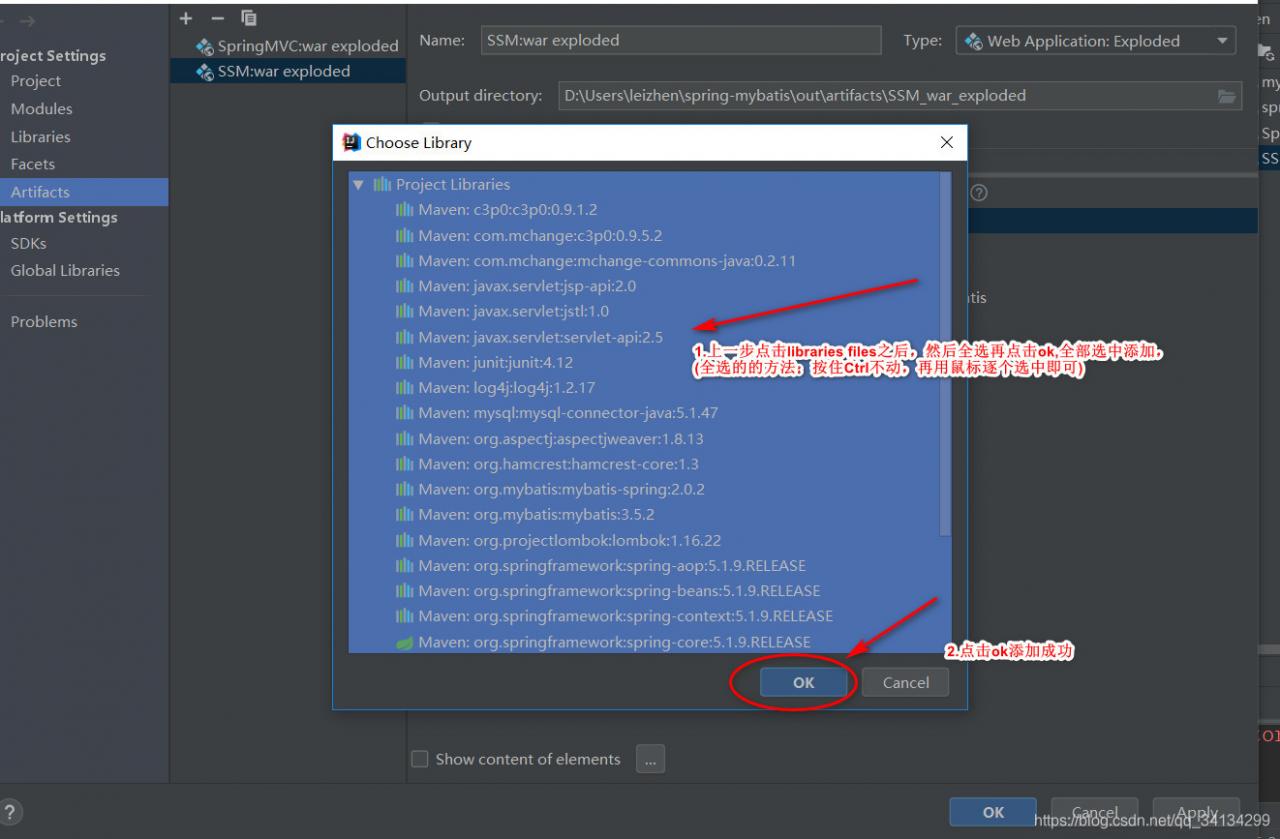Open Problems in the sidebar

pyautogui.click(x=43, y=321)
